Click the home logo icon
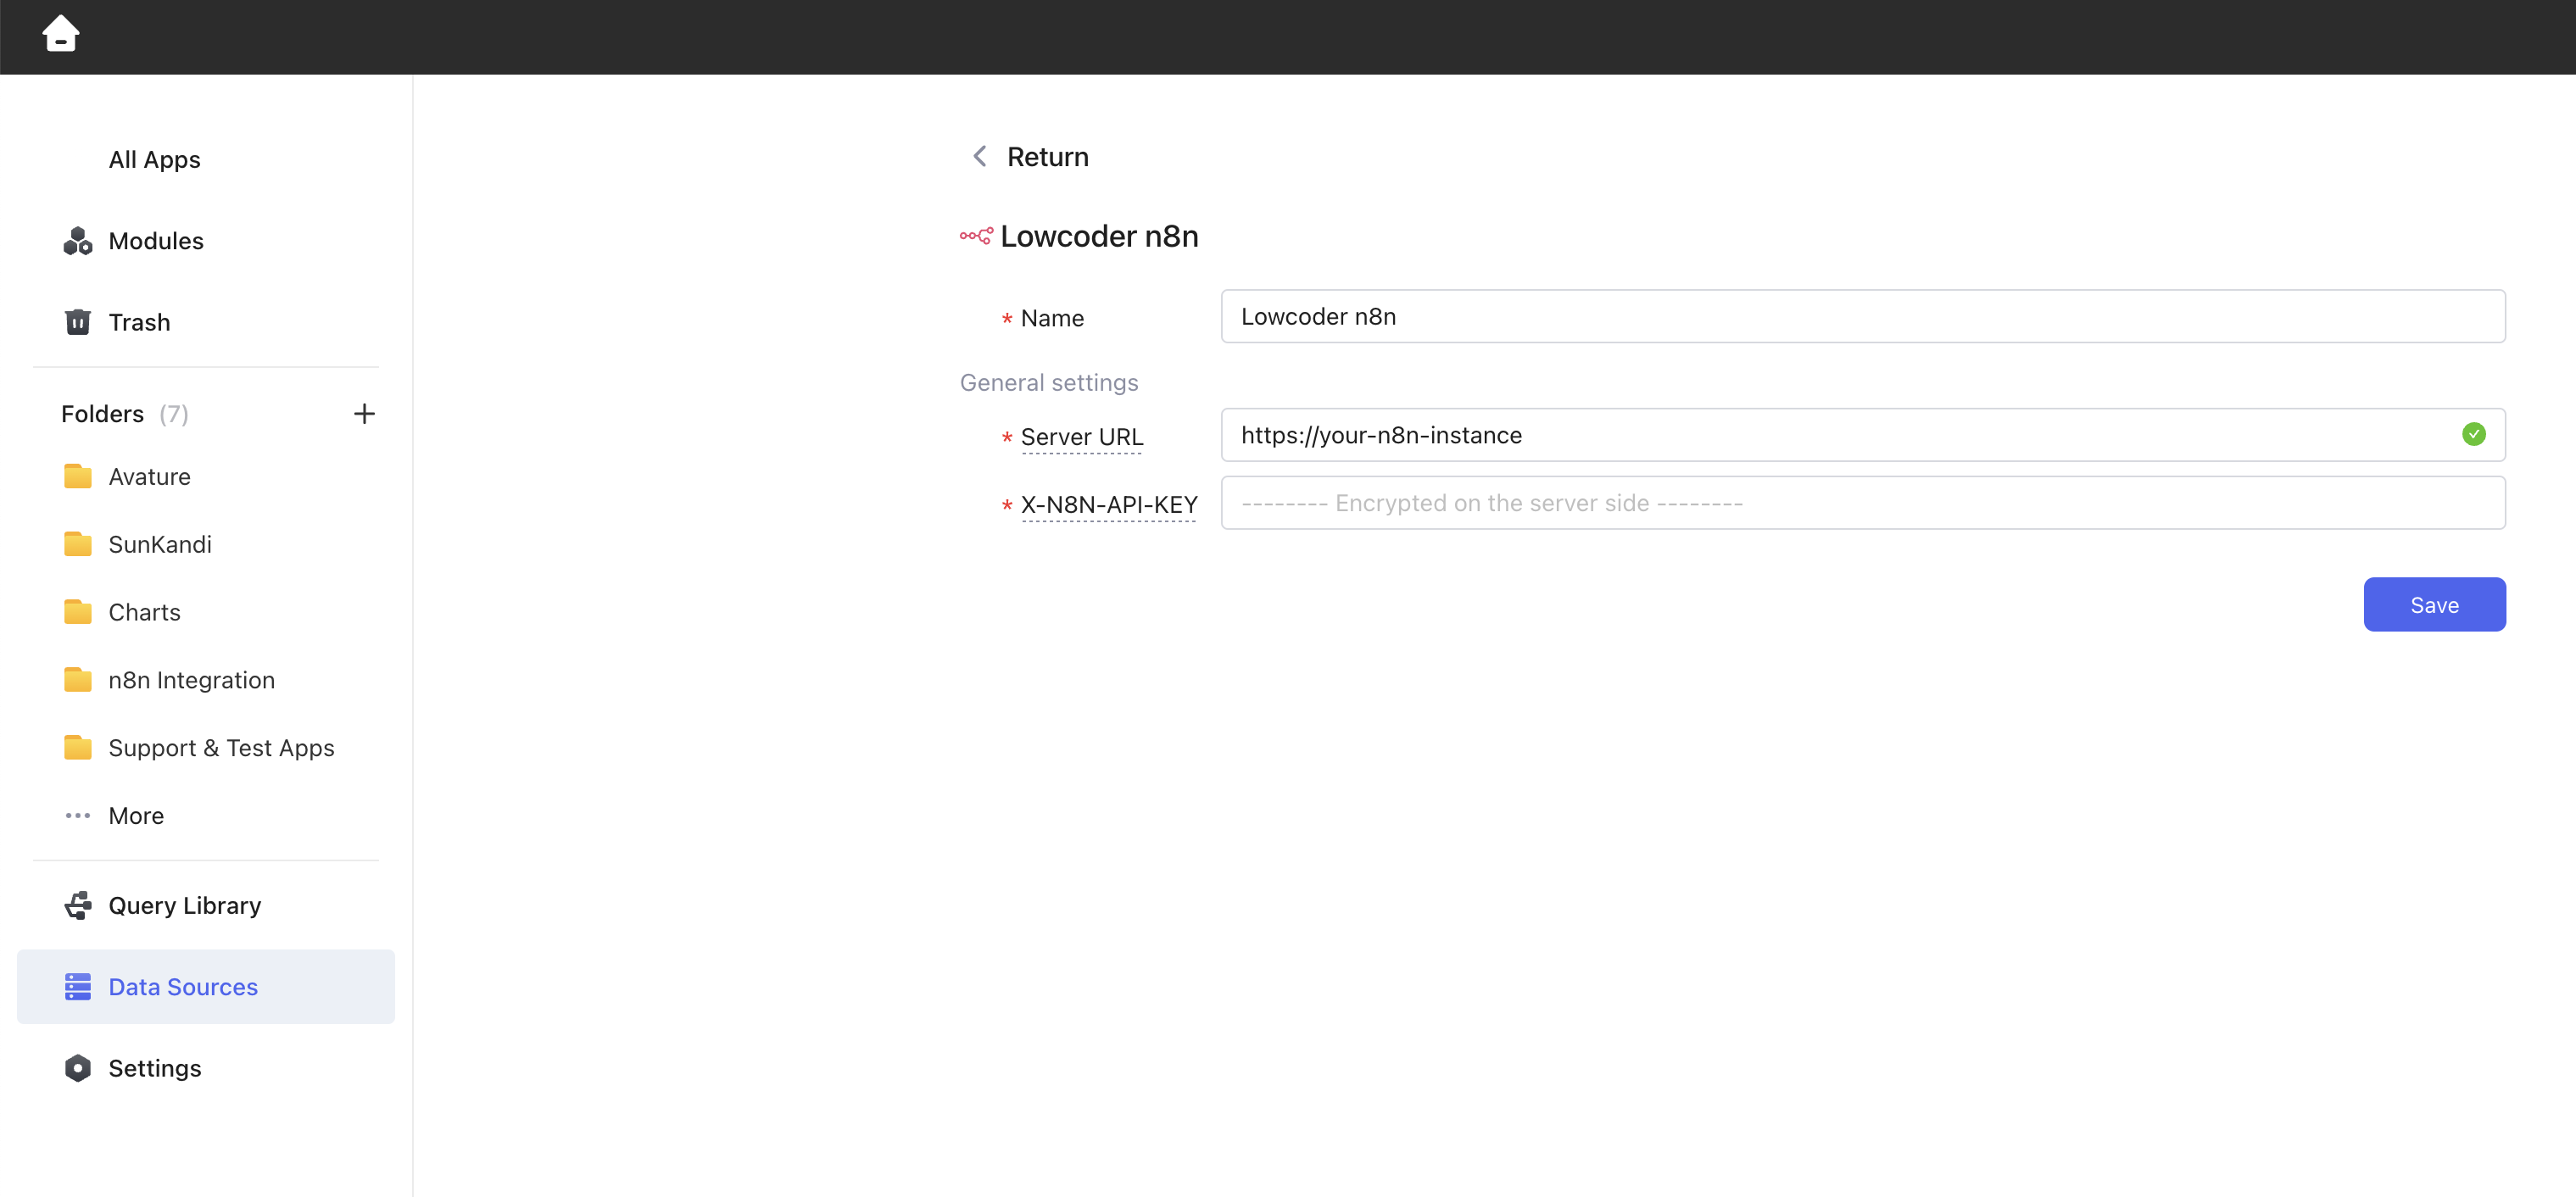The height and width of the screenshot is (1197, 2576). 60,34
